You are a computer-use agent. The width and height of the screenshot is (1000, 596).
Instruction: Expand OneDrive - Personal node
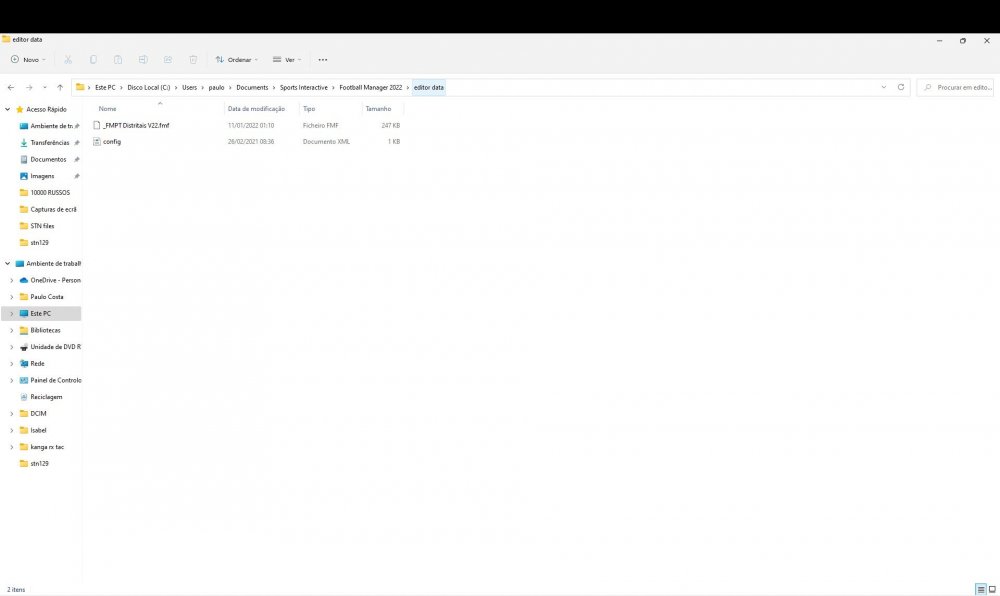[x=11, y=280]
